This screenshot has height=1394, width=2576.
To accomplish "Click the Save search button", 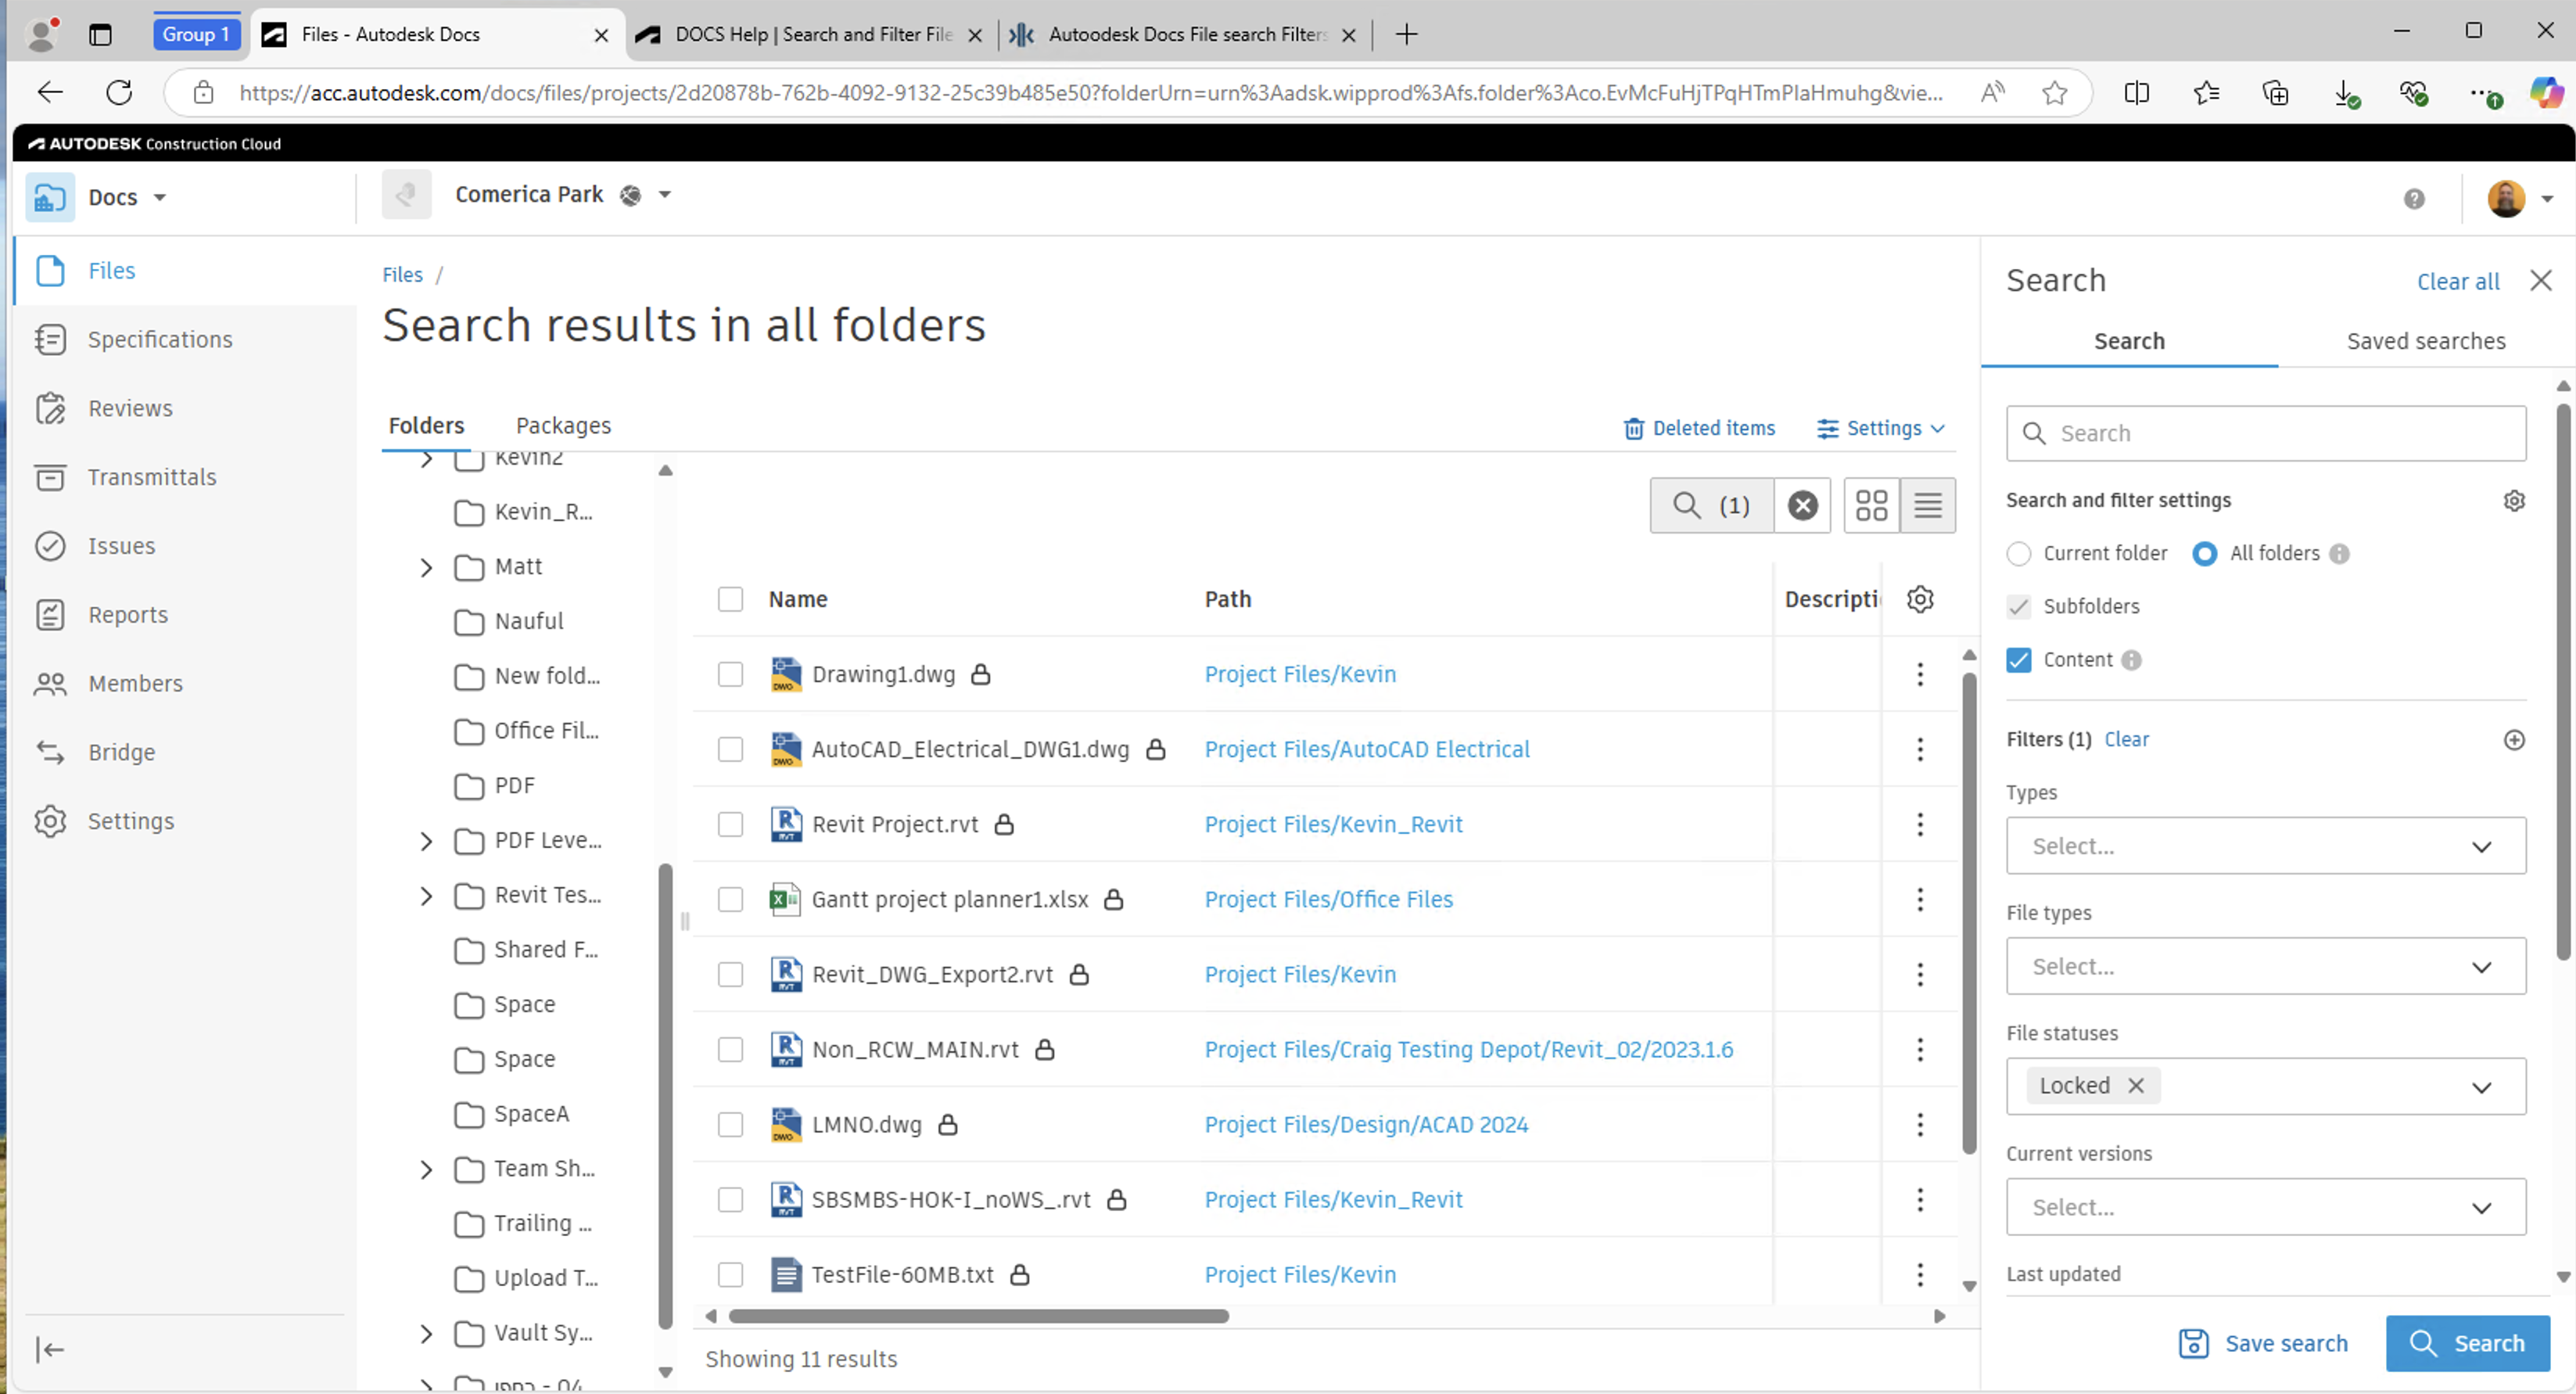I will click(2263, 1343).
